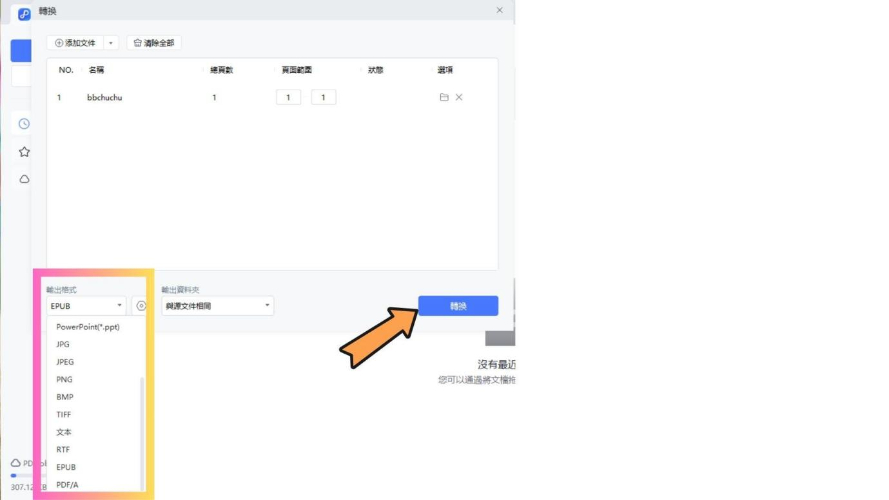Click the page range start field

coord(288,98)
